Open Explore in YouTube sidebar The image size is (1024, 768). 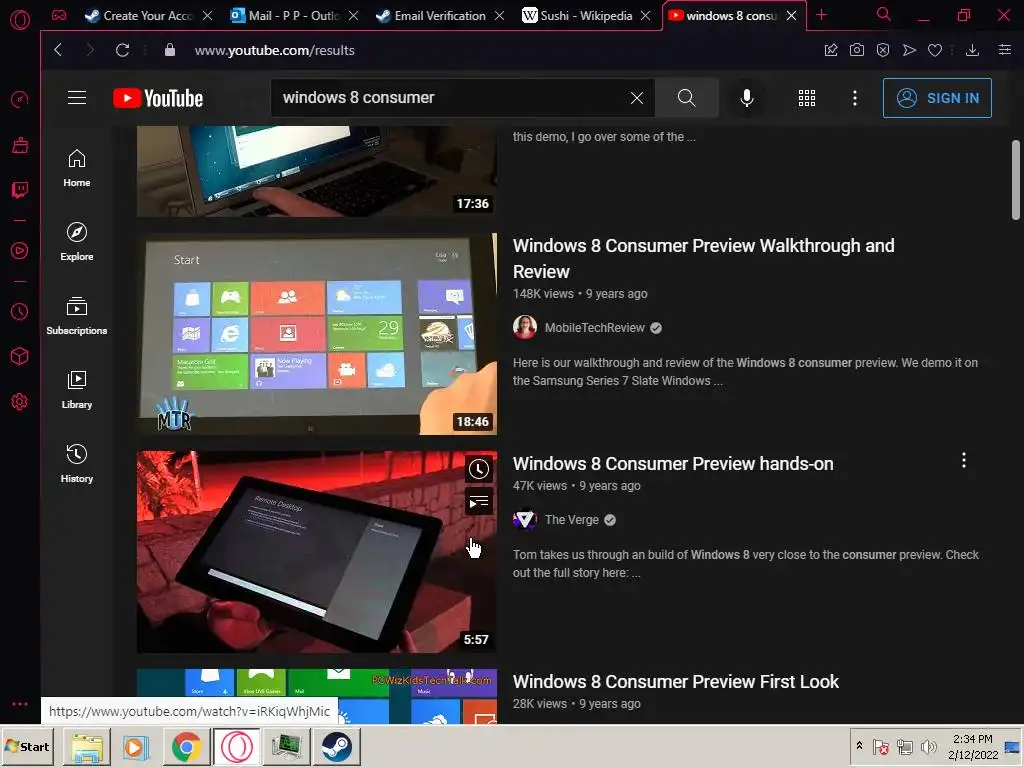coord(77,242)
